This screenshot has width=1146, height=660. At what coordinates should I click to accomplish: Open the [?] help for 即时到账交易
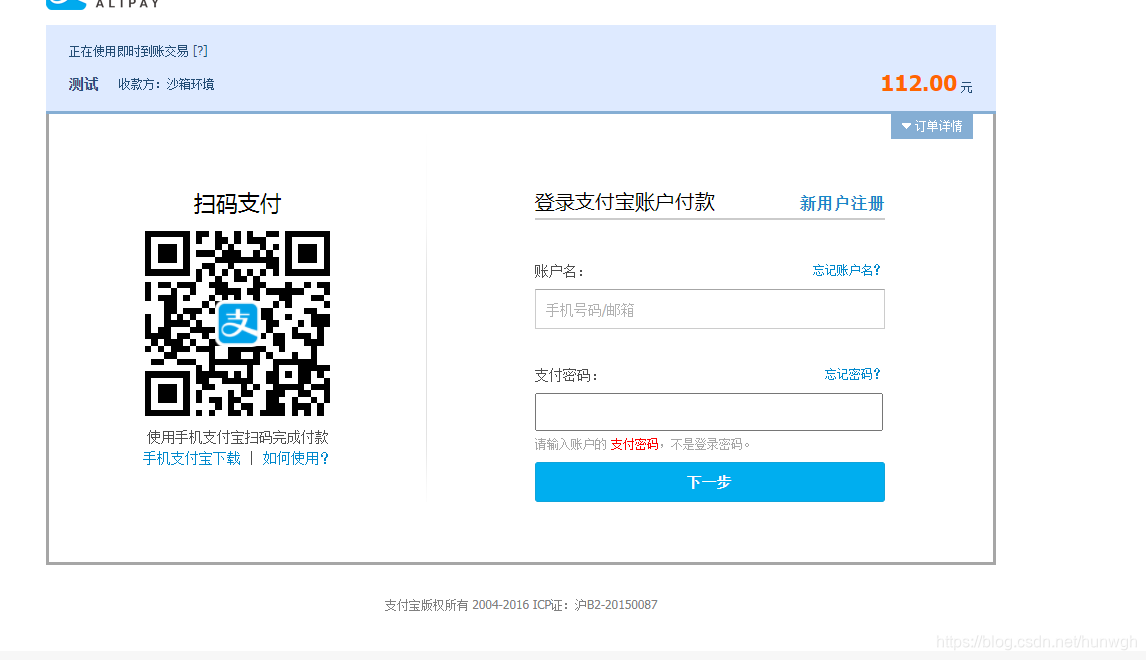point(200,51)
